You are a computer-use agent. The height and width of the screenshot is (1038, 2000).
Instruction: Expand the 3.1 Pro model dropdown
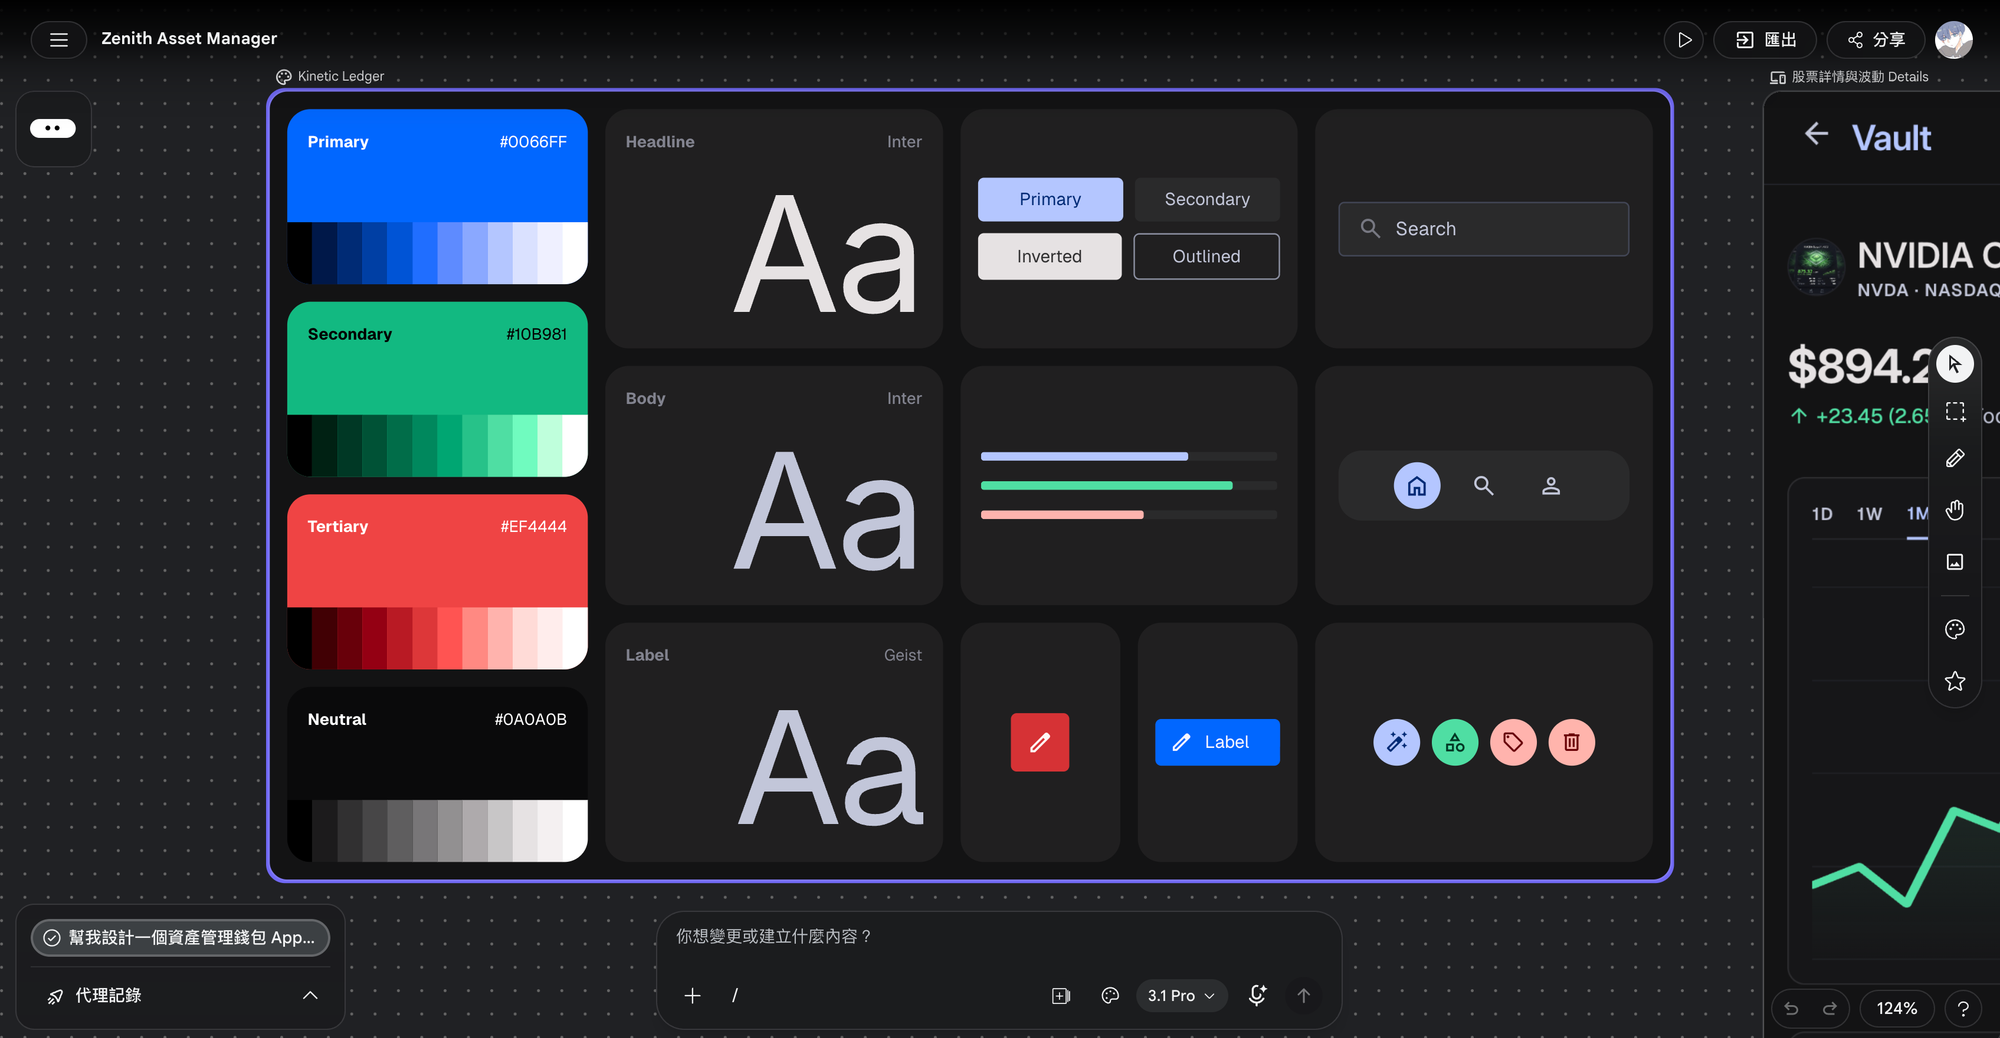point(1181,995)
